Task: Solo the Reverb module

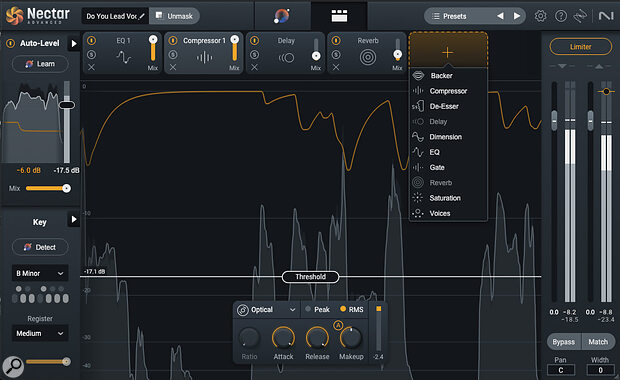Action: coord(336,55)
